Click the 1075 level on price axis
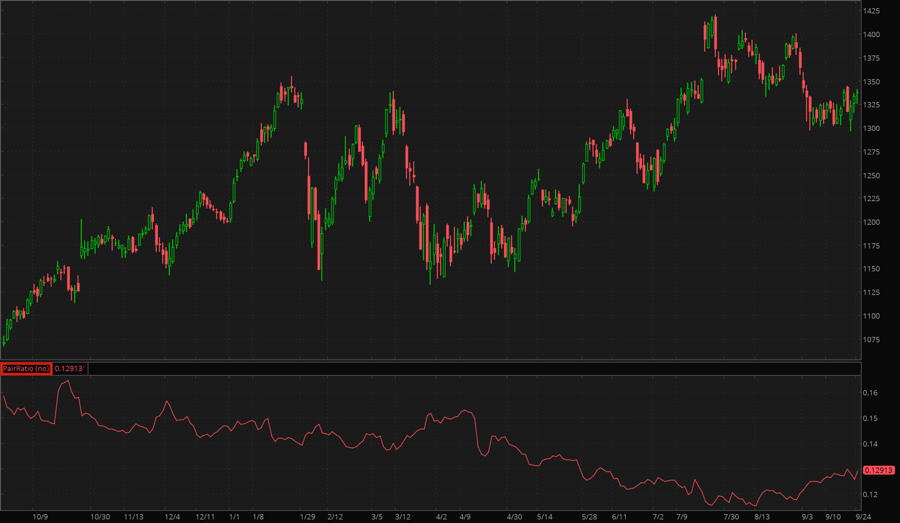The image size is (900, 523). (x=875, y=339)
